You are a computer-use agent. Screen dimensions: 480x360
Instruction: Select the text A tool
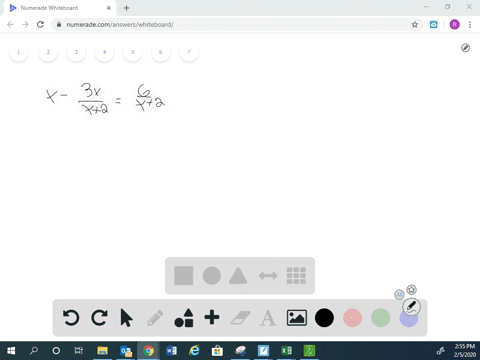[268, 318]
